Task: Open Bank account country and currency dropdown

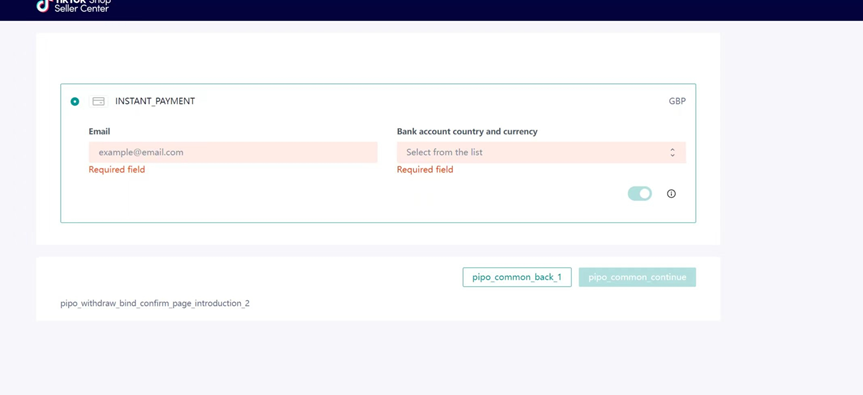Action: pos(541,152)
